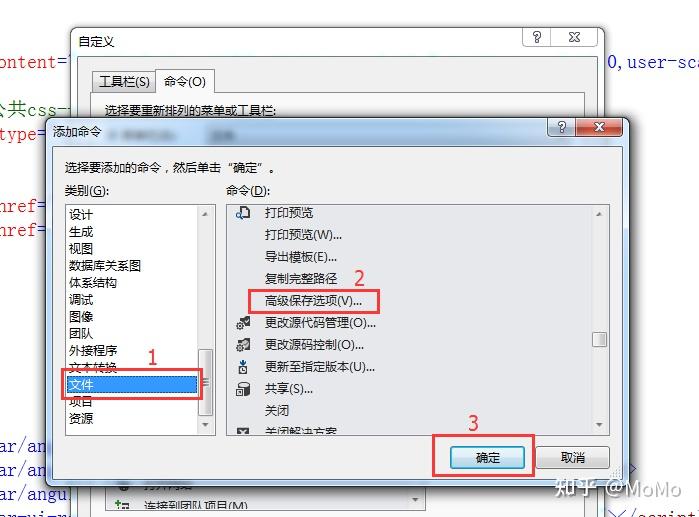Select 复制完整路径 command

pos(301,279)
